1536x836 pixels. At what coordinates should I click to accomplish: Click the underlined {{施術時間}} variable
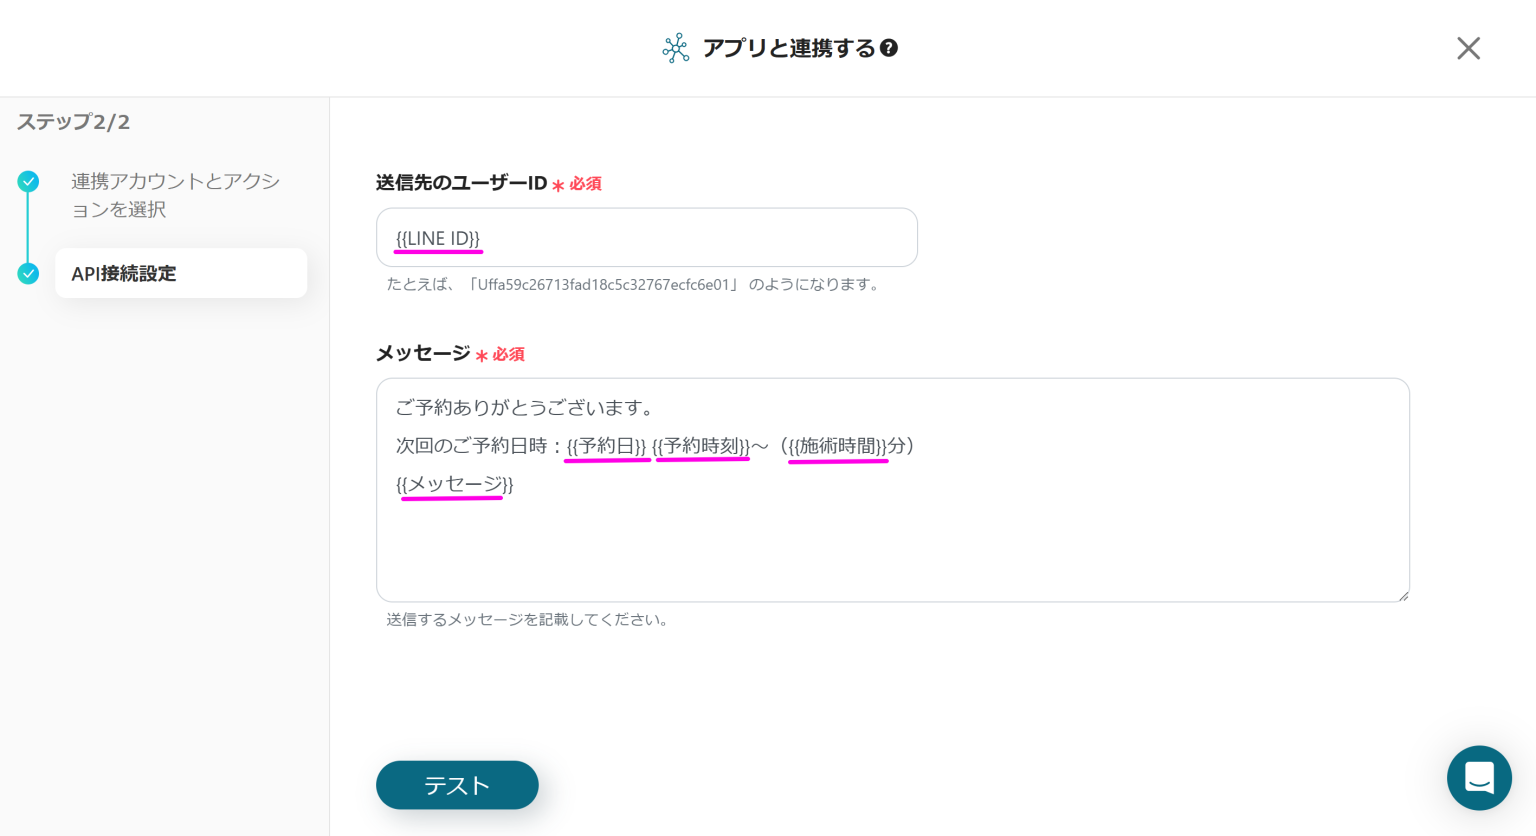pos(837,446)
